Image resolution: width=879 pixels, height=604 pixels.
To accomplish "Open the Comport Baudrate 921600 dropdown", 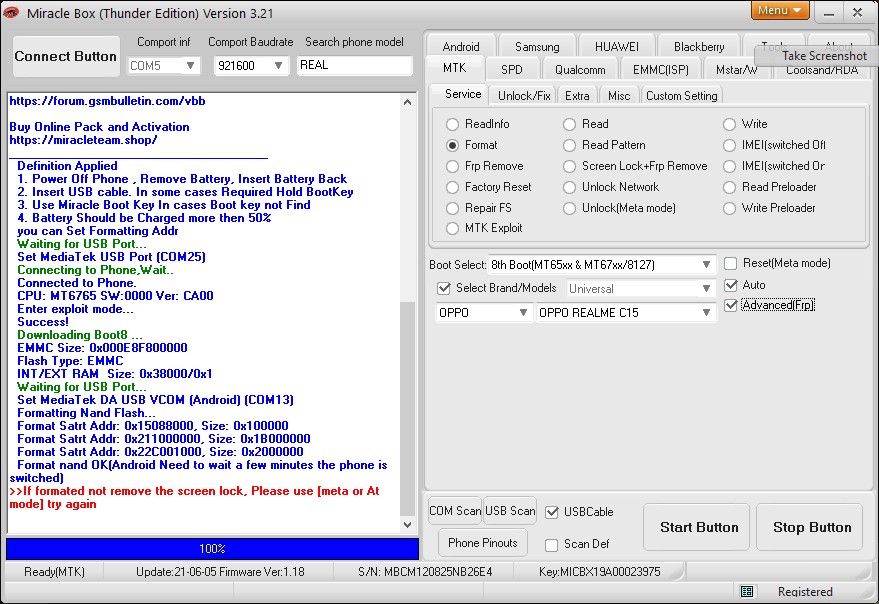I will [x=278, y=66].
